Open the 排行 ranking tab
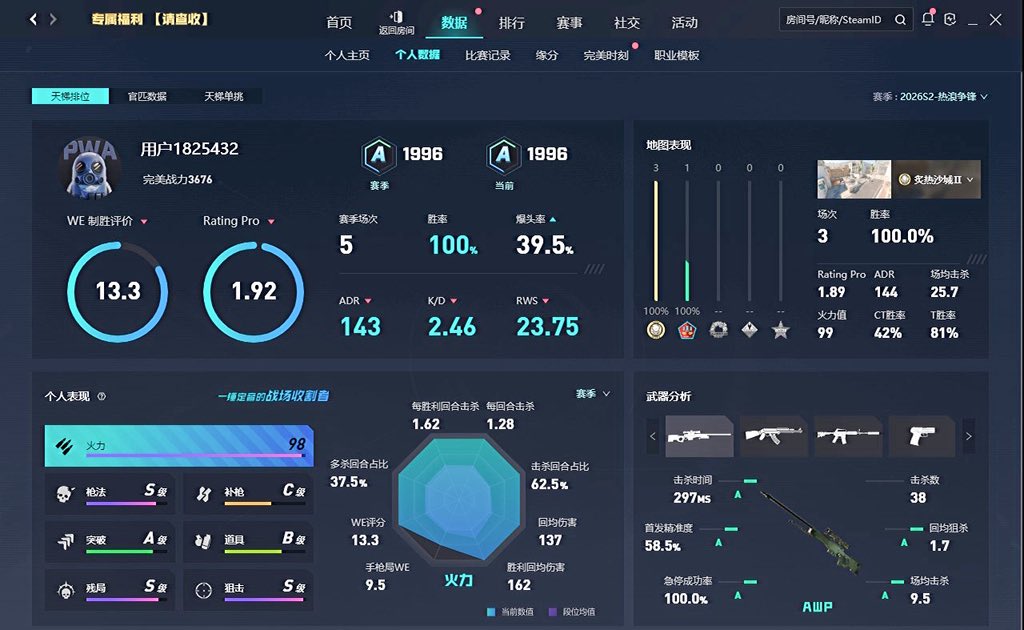This screenshot has width=1024, height=630. [511, 23]
